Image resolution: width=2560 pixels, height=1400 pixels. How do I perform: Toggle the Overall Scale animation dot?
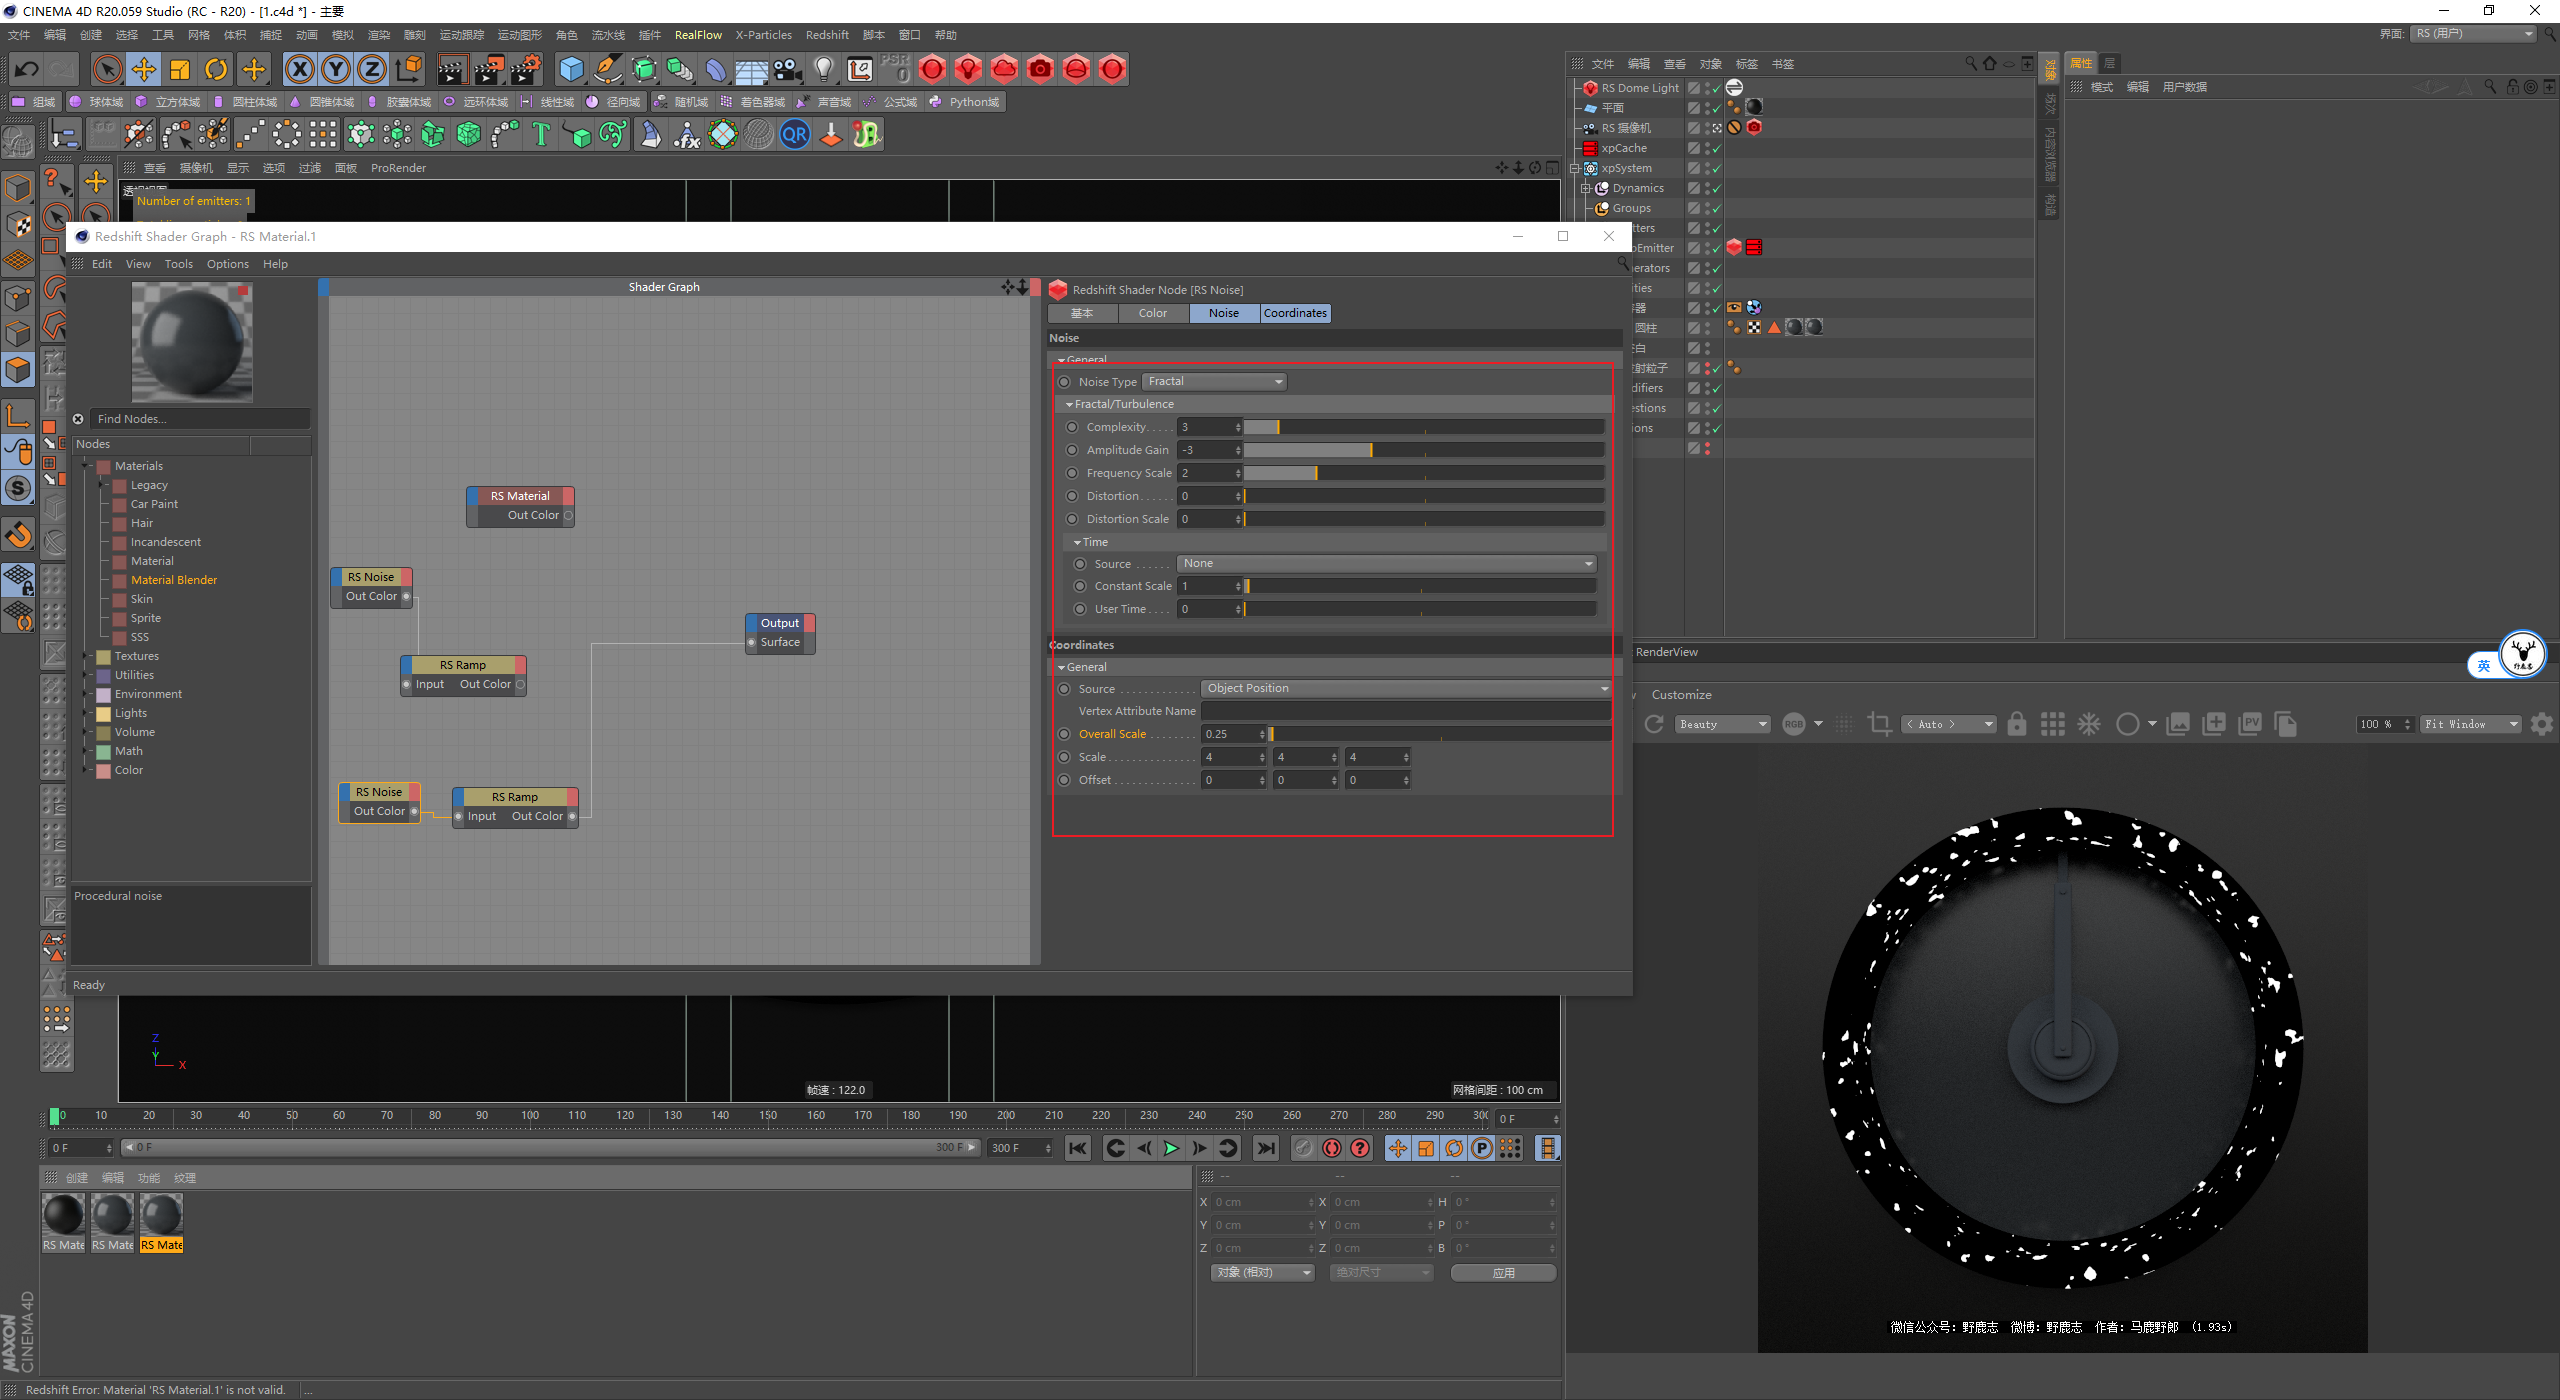1064,735
